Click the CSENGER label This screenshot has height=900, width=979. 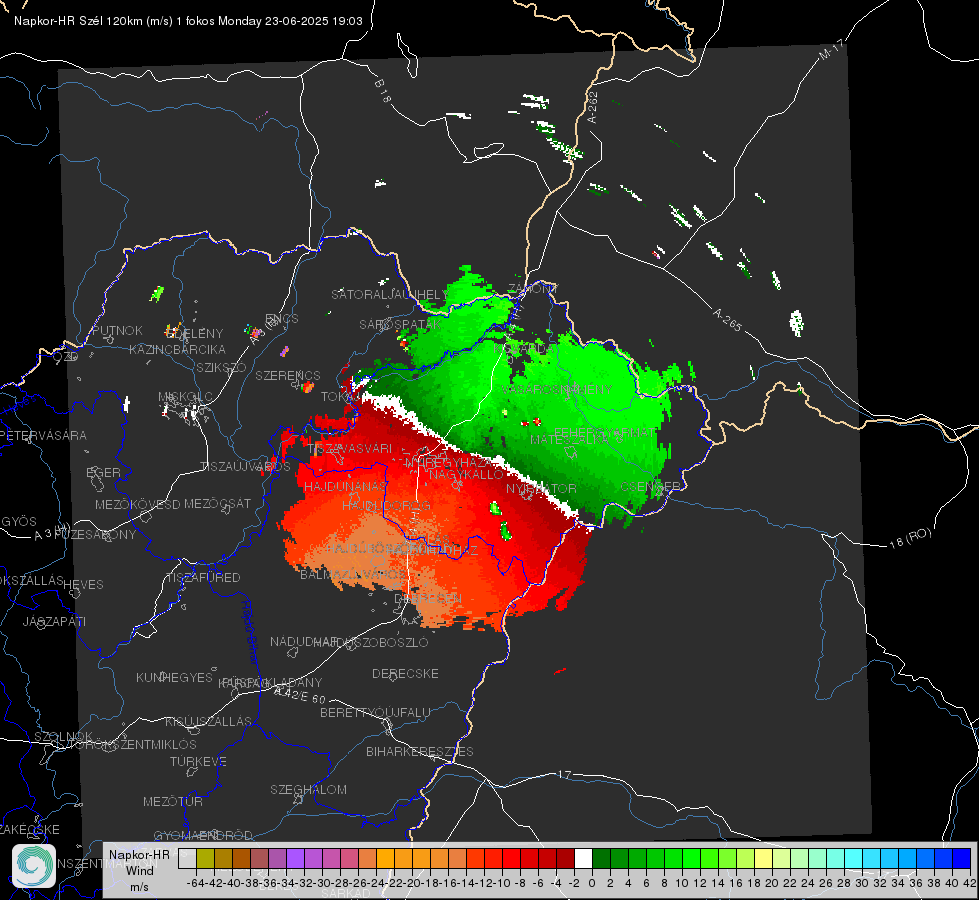pyautogui.click(x=651, y=487)
